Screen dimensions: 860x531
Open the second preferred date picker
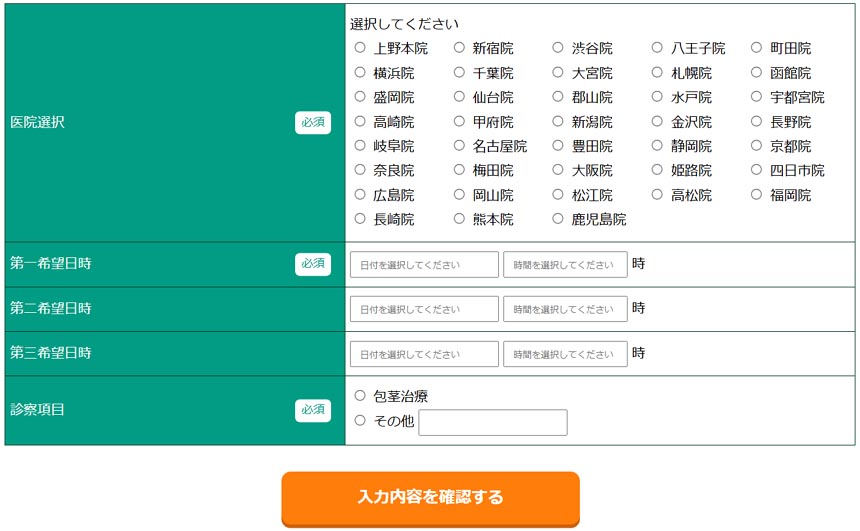pyautogui.click(x=424, y=309)
